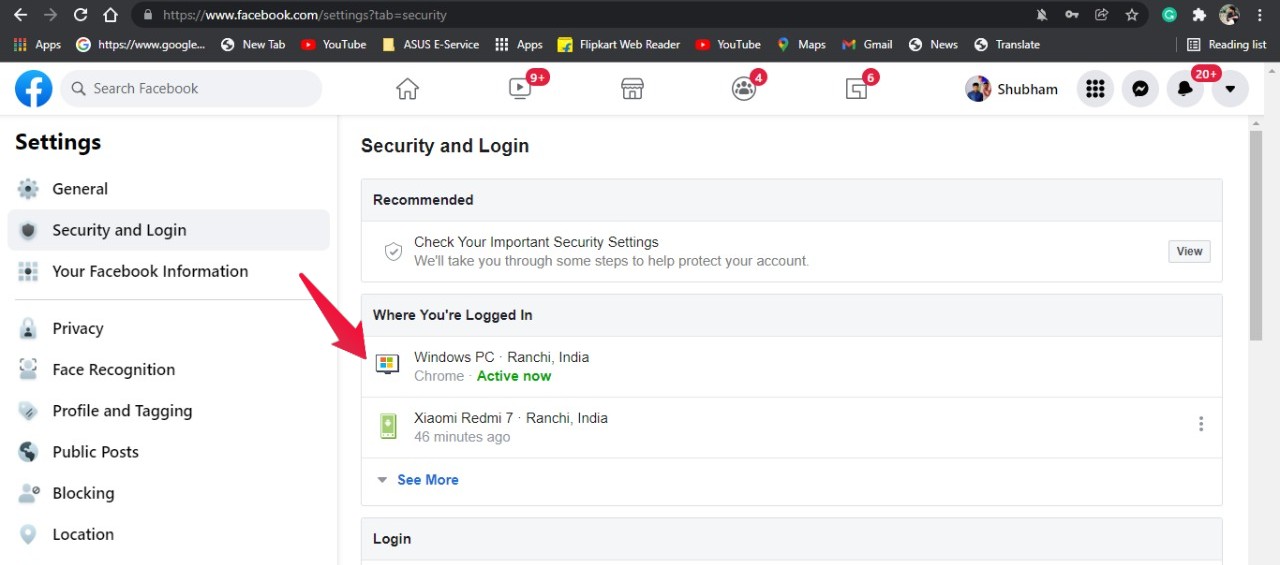Open Location settings
The height and width of the screenshot is (565, 1280).
point(168,534)
